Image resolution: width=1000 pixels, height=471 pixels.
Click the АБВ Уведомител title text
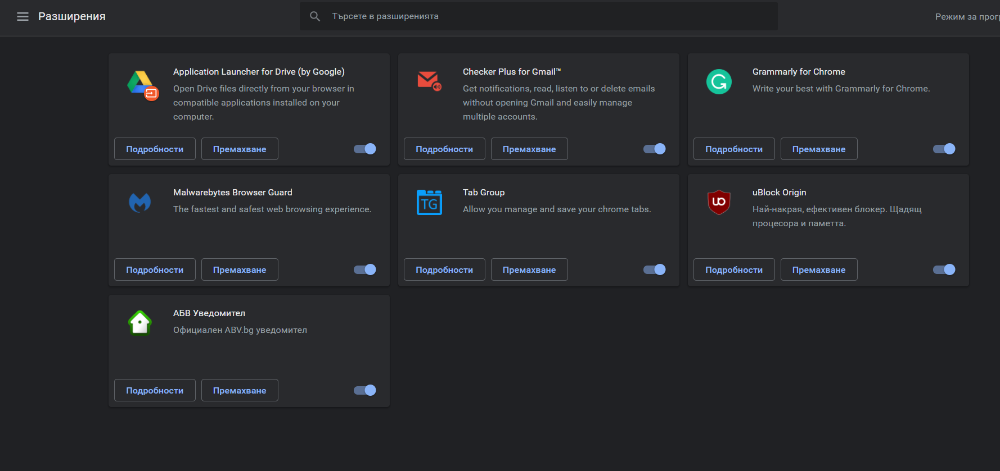[209, 313]
